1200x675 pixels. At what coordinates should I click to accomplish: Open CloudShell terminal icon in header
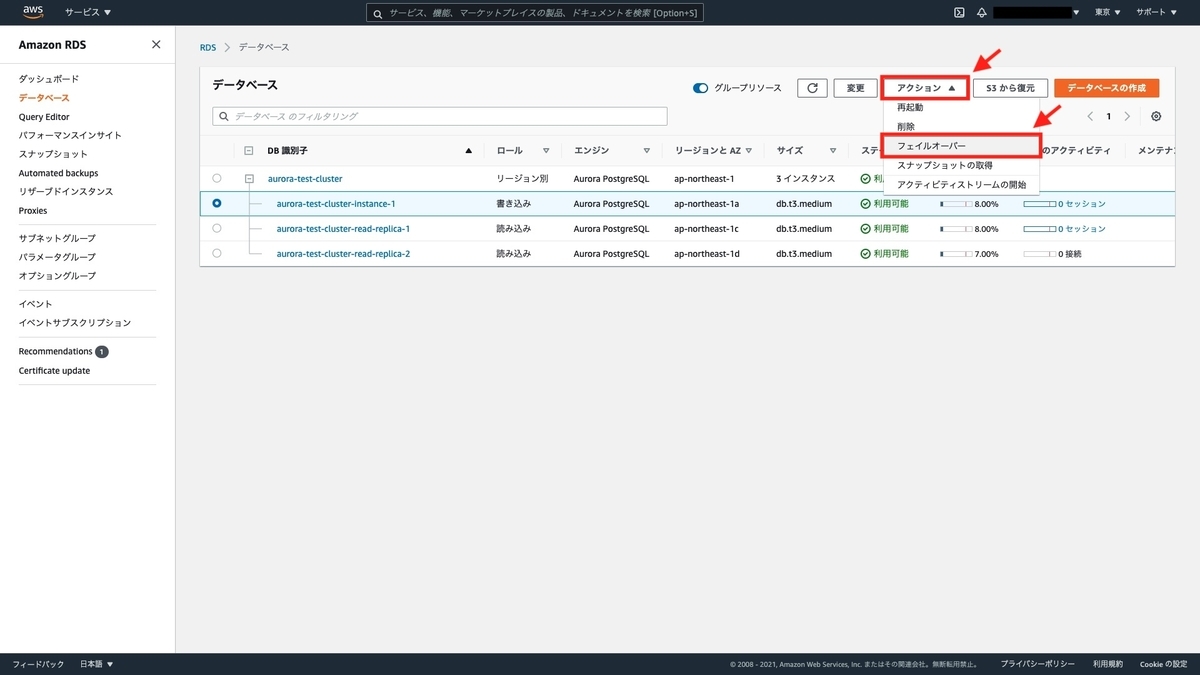(959, 12)
